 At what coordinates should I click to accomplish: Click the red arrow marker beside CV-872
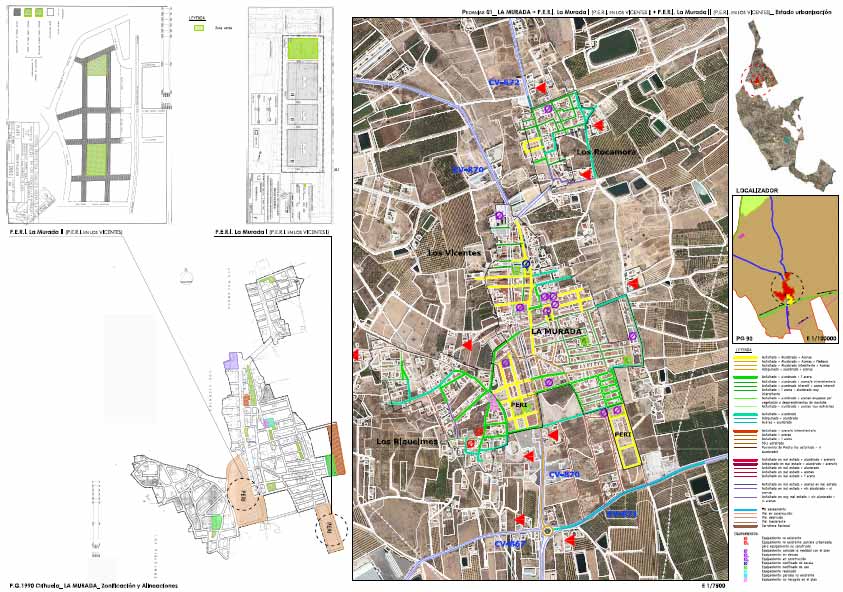coord(540,89)
